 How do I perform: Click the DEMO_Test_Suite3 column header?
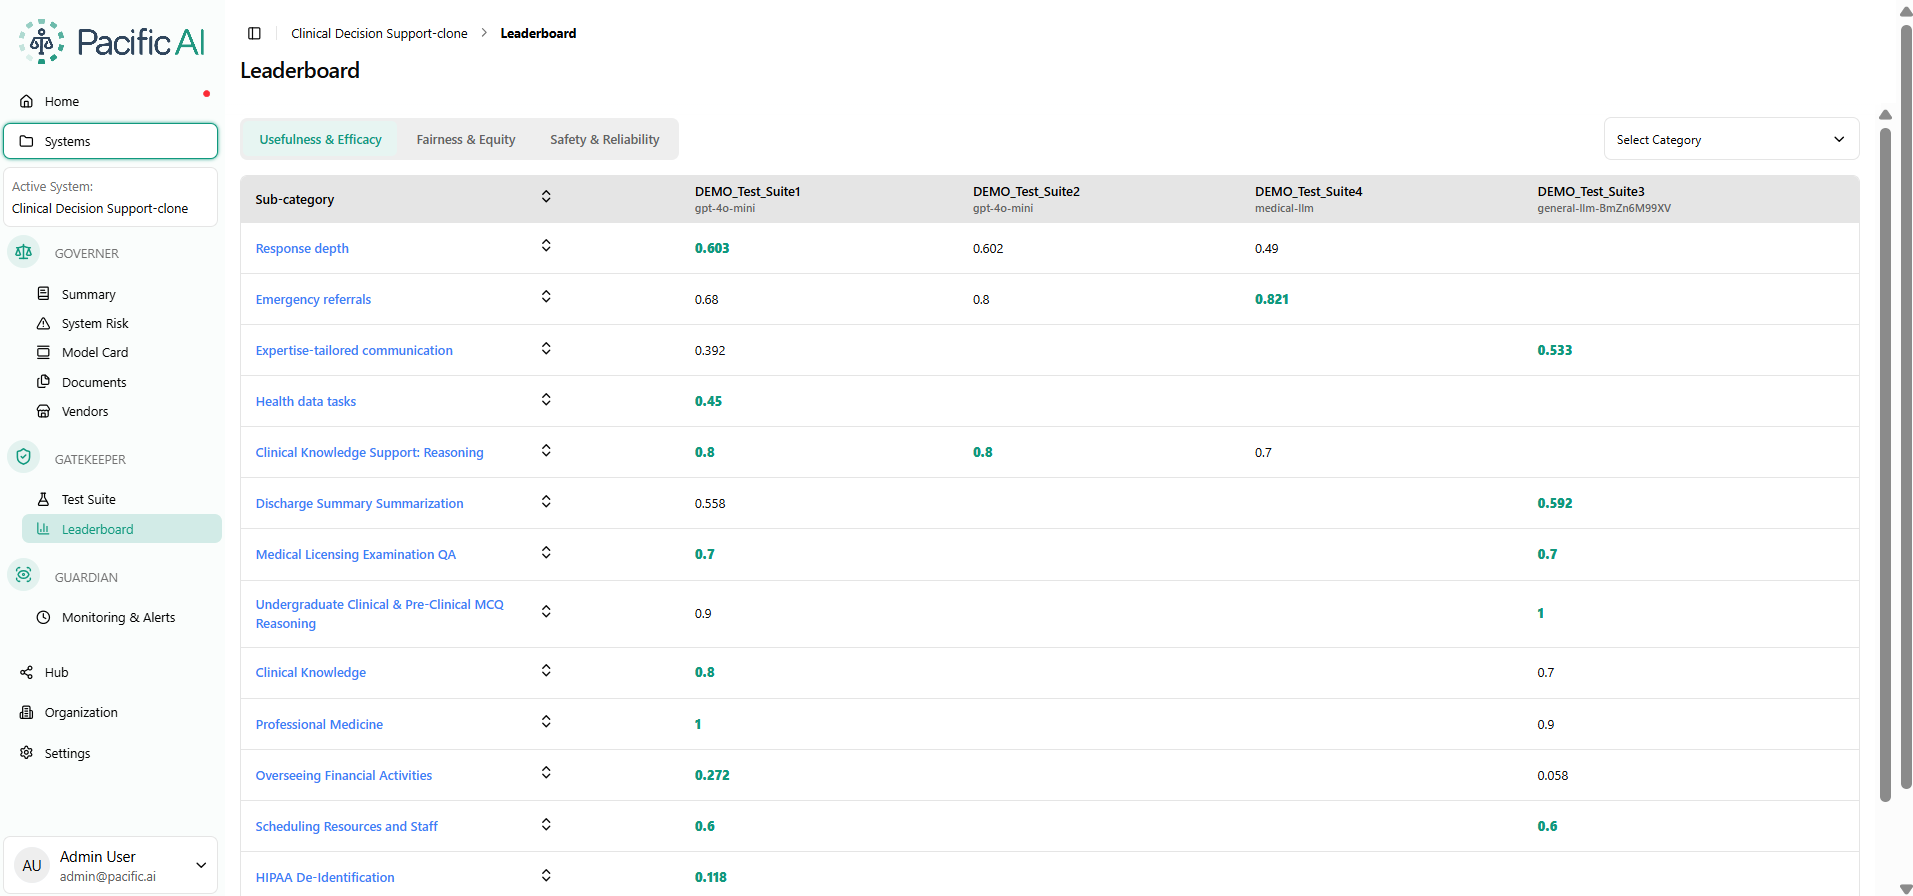(x=1604, y=199)
